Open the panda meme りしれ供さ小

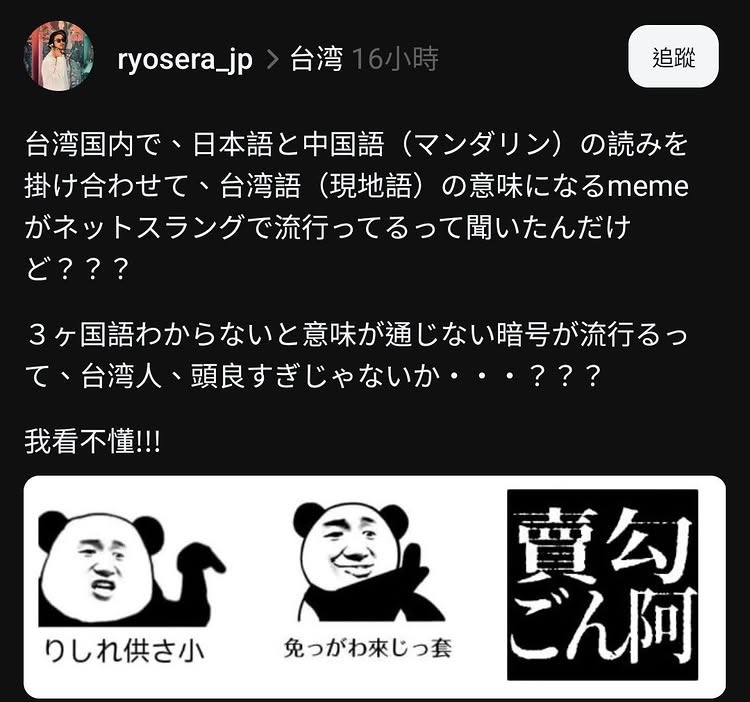(132, 588)
